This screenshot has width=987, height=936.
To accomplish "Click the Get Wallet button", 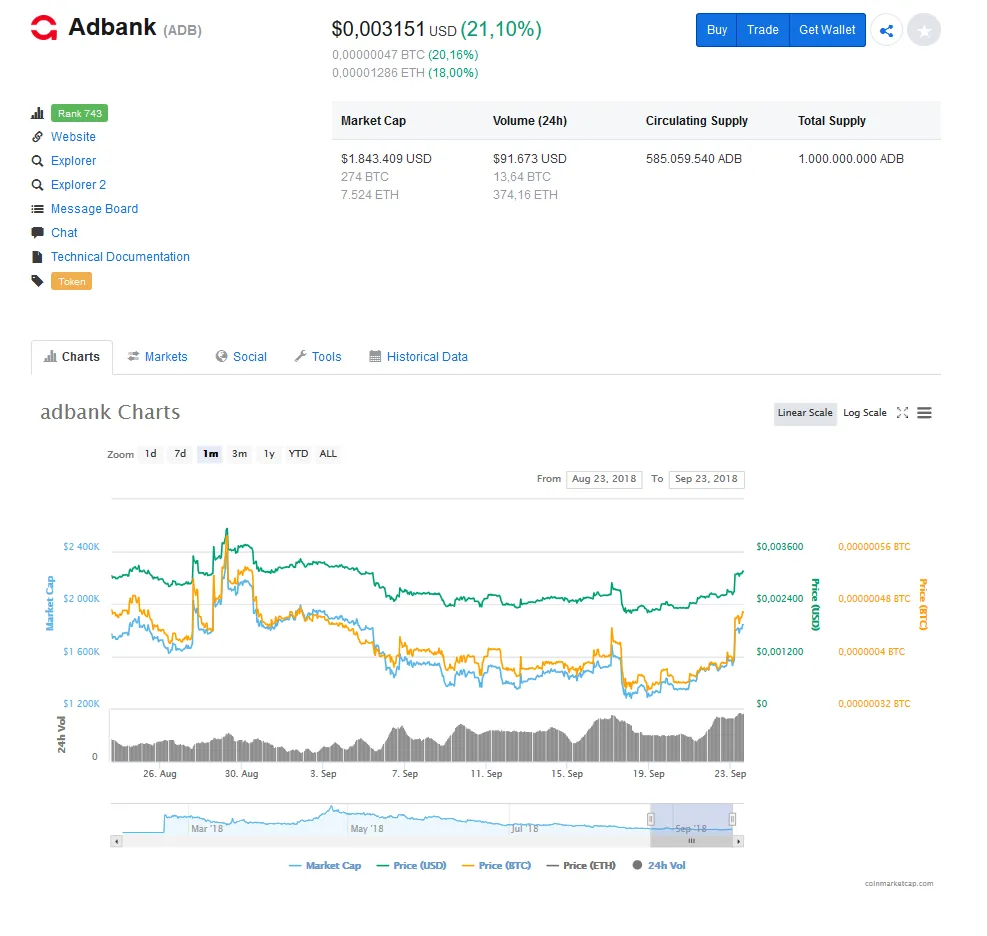I will click(x=827, y=30).
